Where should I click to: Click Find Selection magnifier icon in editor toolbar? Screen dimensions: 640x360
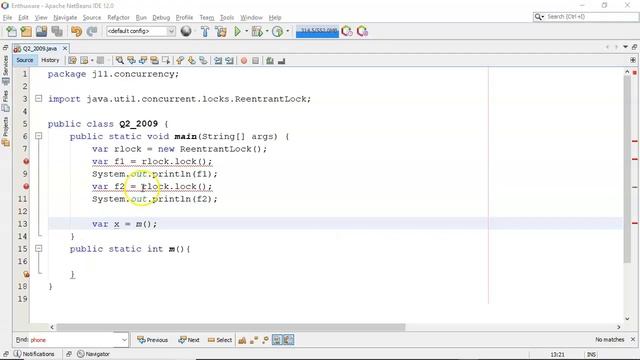tap(120, 60)
